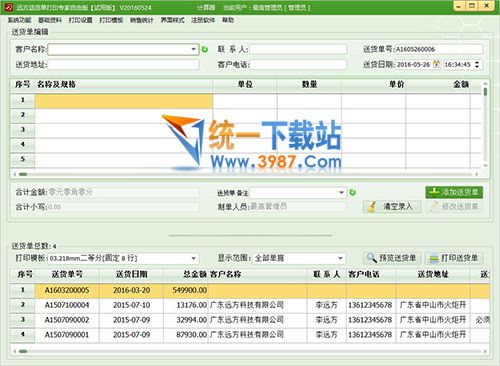This screenshot has width=500, height=366.
Task: Expand the 送货单备注 combo box
Action: [341, 192]
